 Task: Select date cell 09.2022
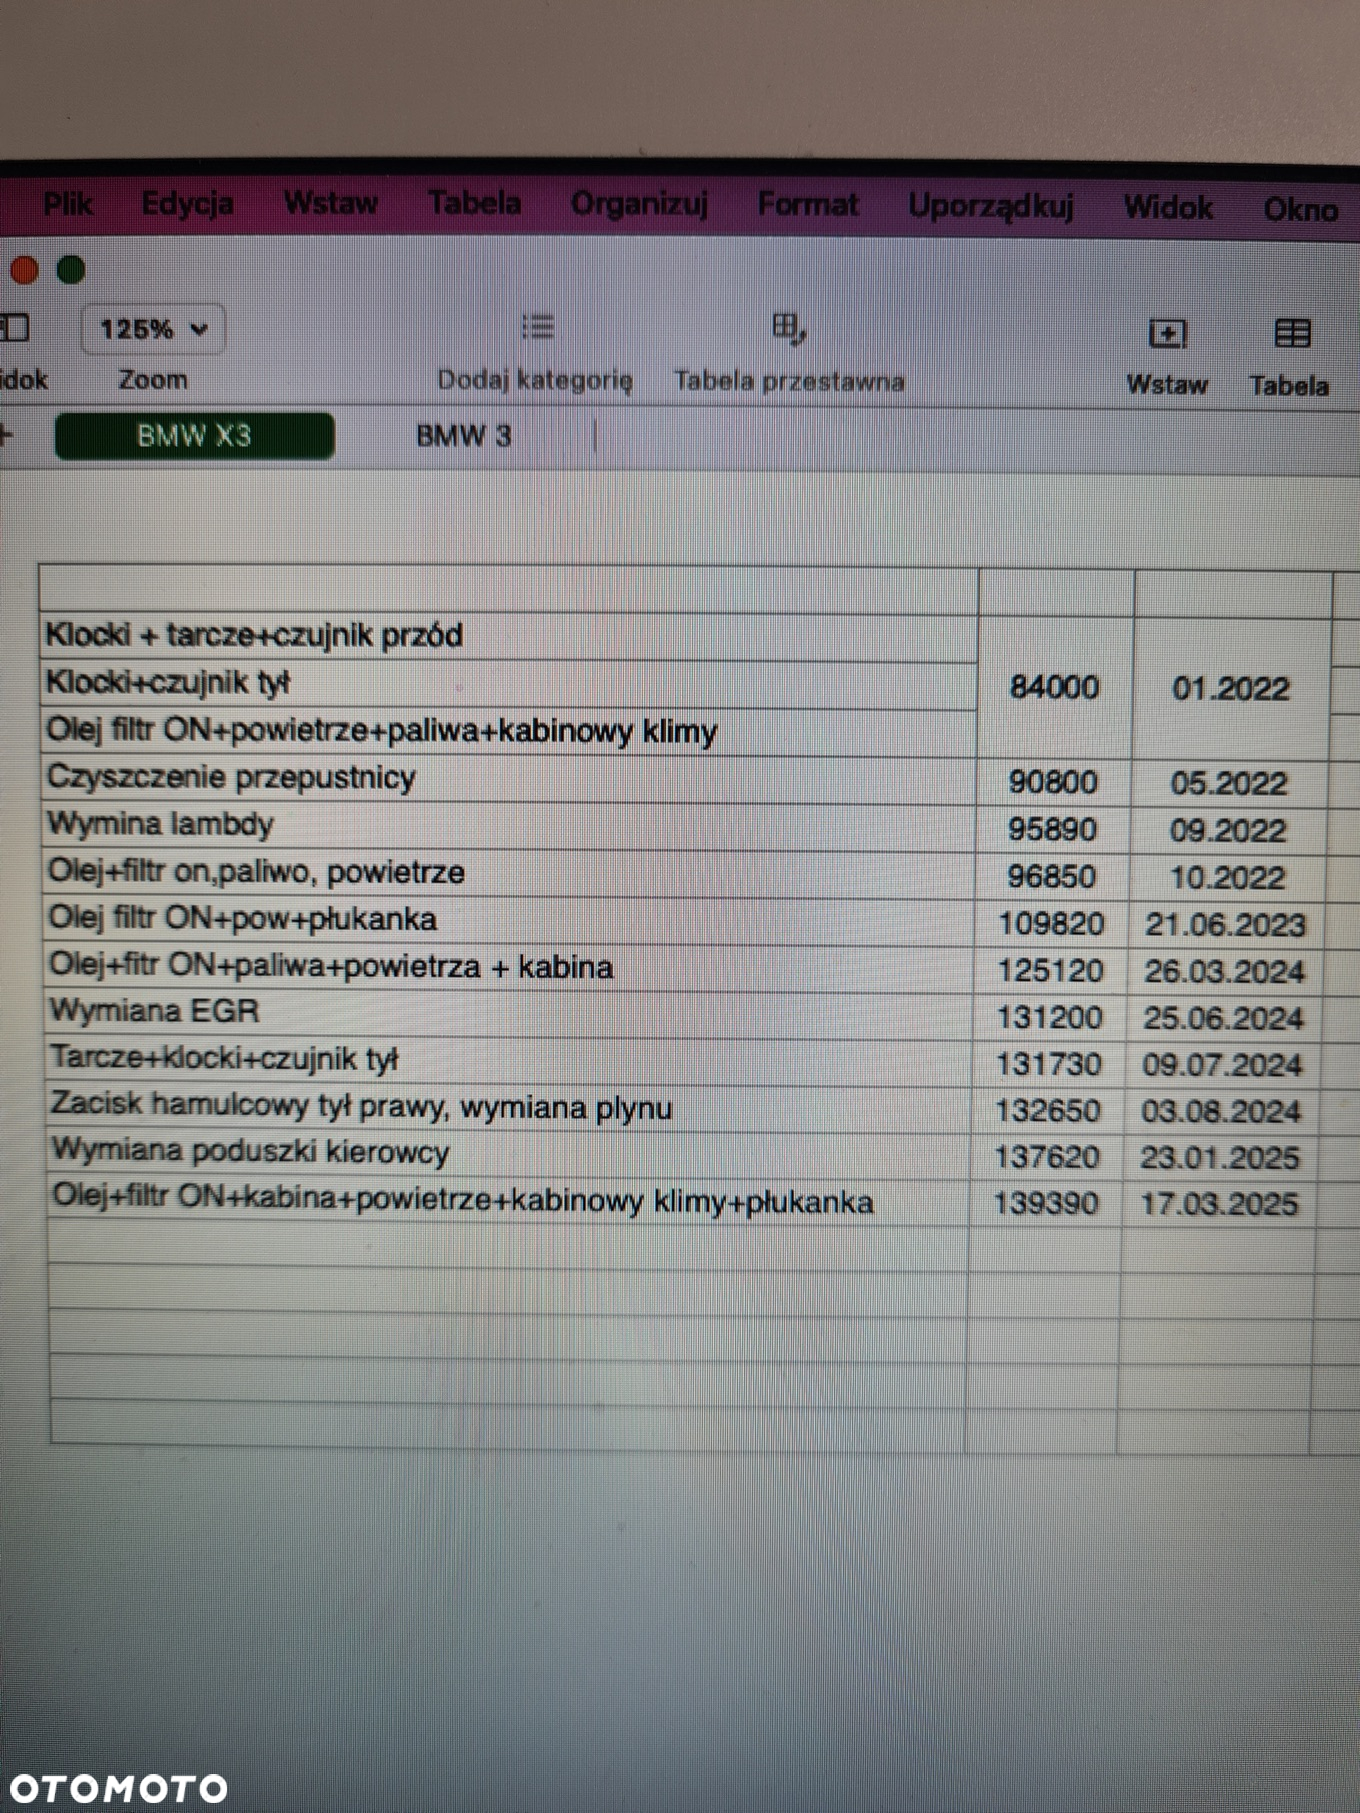click(1227, 830)
